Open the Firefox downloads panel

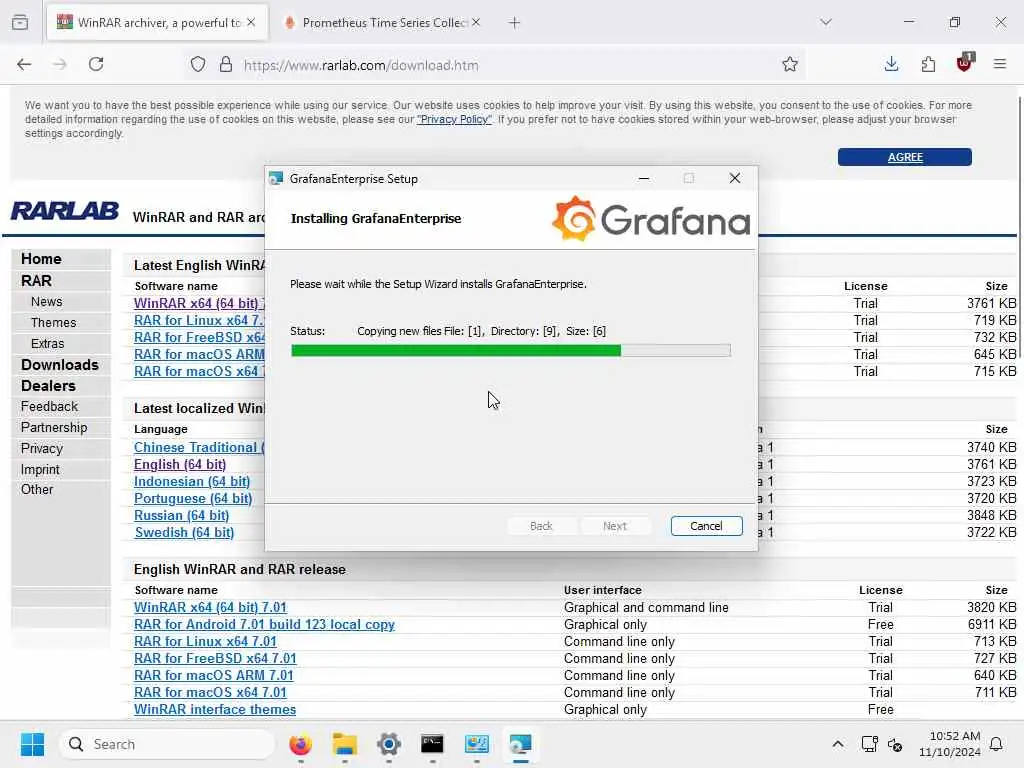point(891,64)
